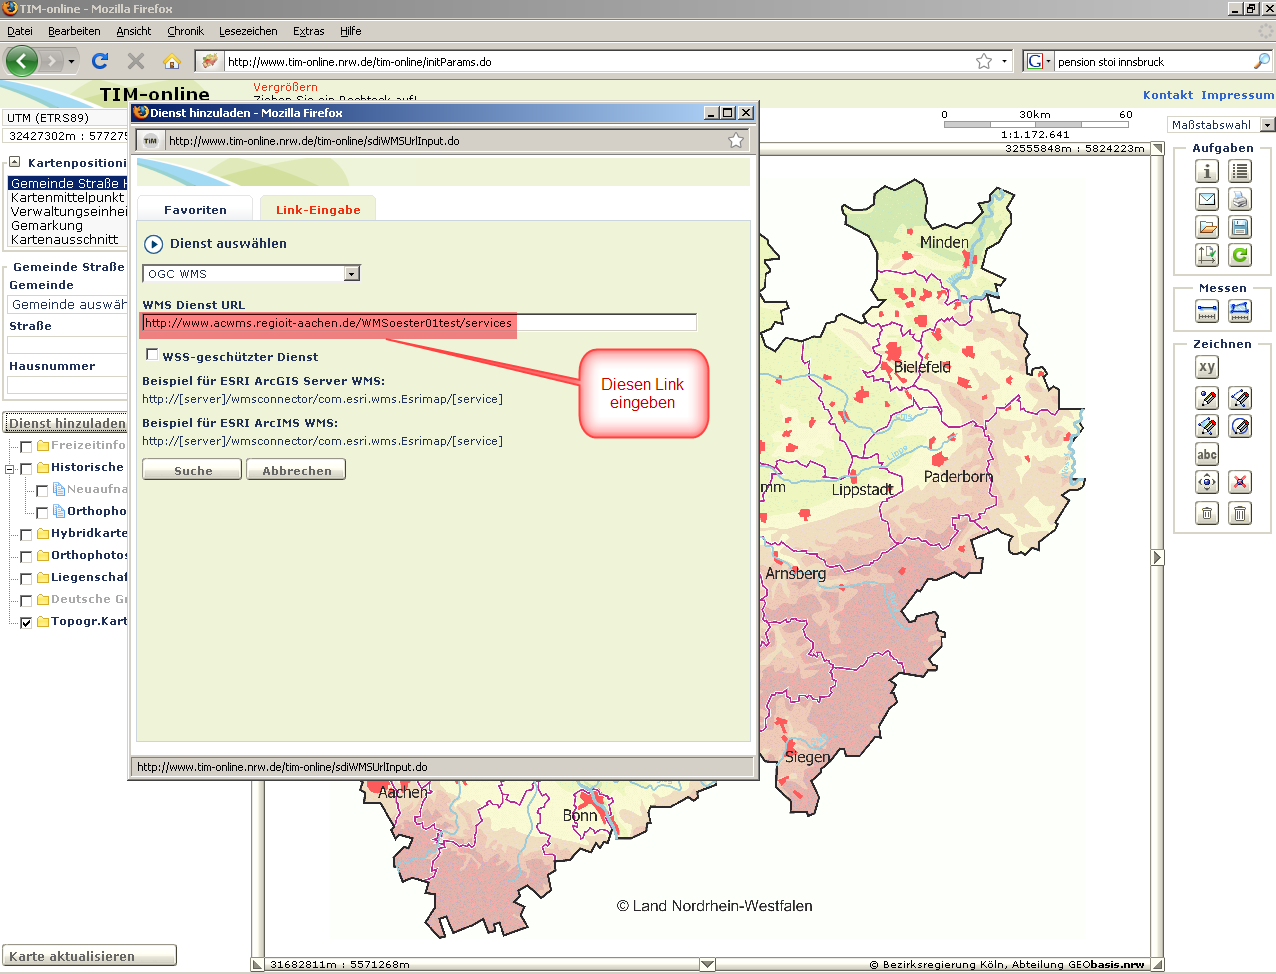Click the info icon under Aufgaben
The height and width of the screenshot is (974, 1276).
(x=1207, y=171)
